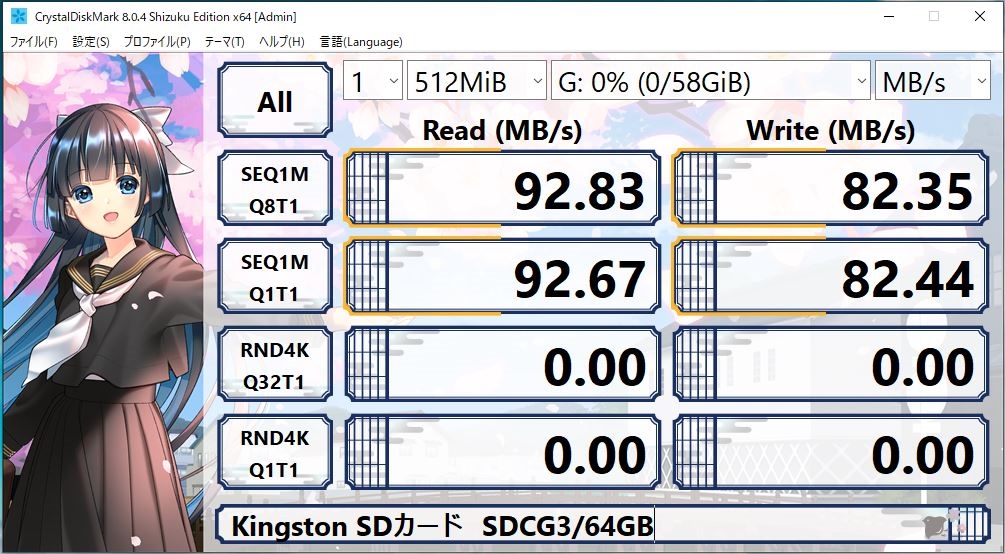Expand the G: drive selection dropdown
The image size is (1005, 554).
pos(711,81)
